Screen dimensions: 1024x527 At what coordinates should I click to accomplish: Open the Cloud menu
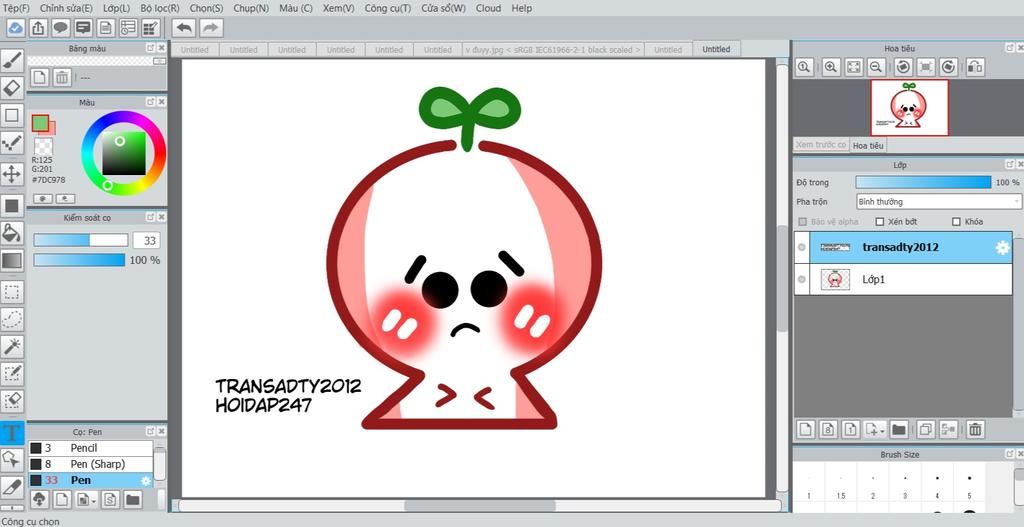coord(488,8)
